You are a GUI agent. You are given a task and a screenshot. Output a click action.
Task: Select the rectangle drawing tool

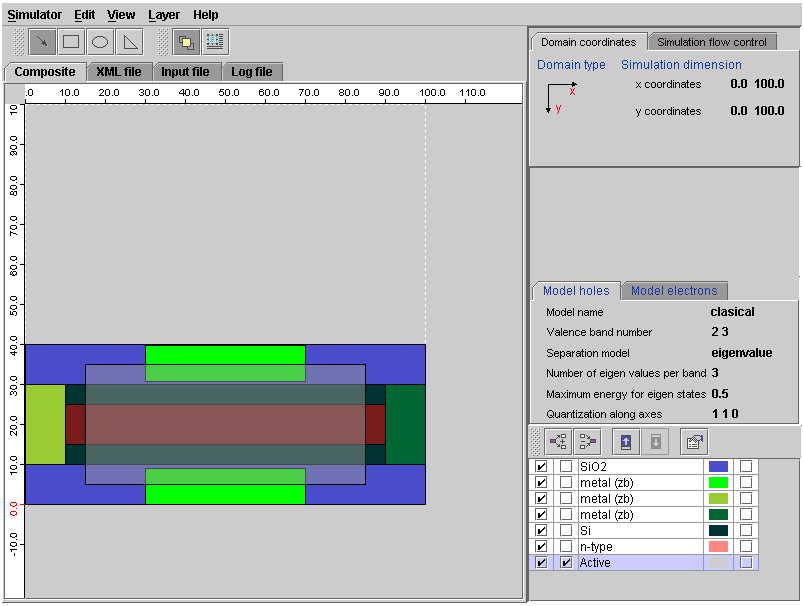(71, 42)
